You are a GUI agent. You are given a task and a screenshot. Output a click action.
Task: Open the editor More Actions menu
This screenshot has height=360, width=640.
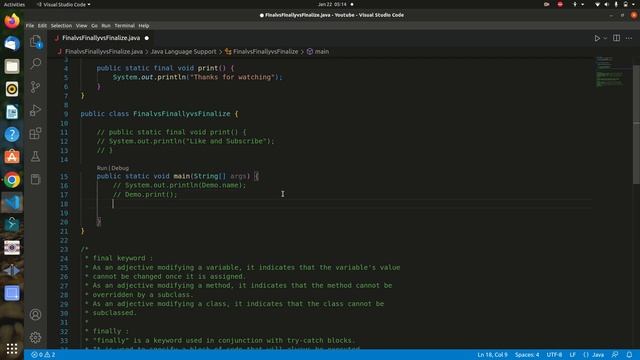pos(629,38)
